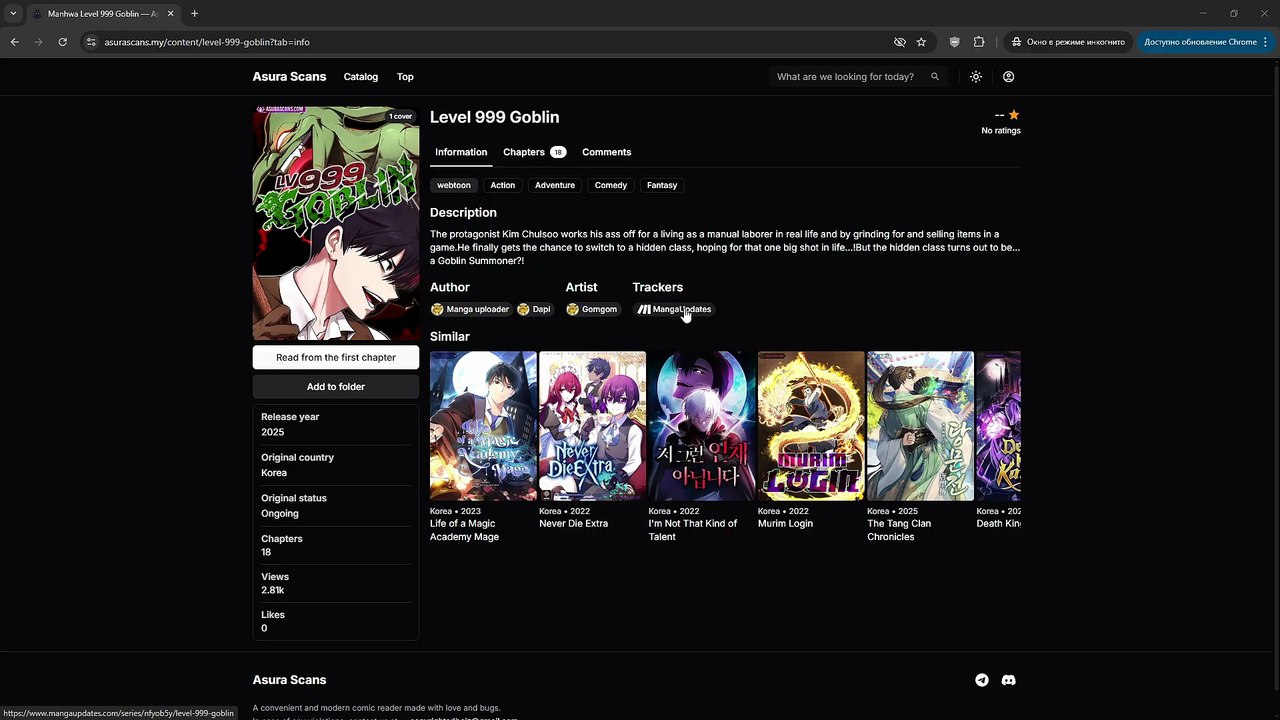Click the Murim Login title text
This screenshot has width=1280, height=720.
[x=785, y=524]
